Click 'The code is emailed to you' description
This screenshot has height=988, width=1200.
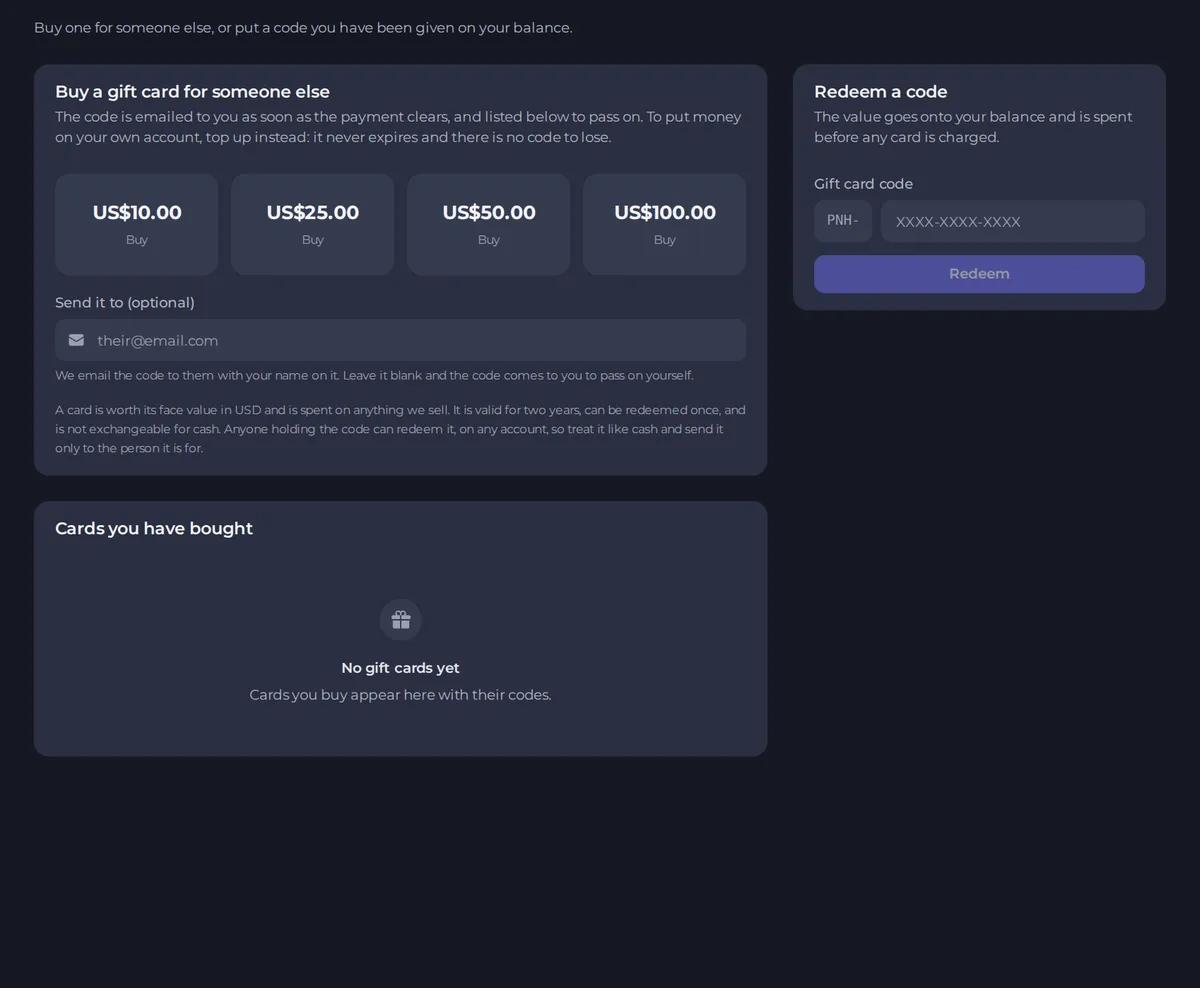pyautogui.click(x=398, y=127)
